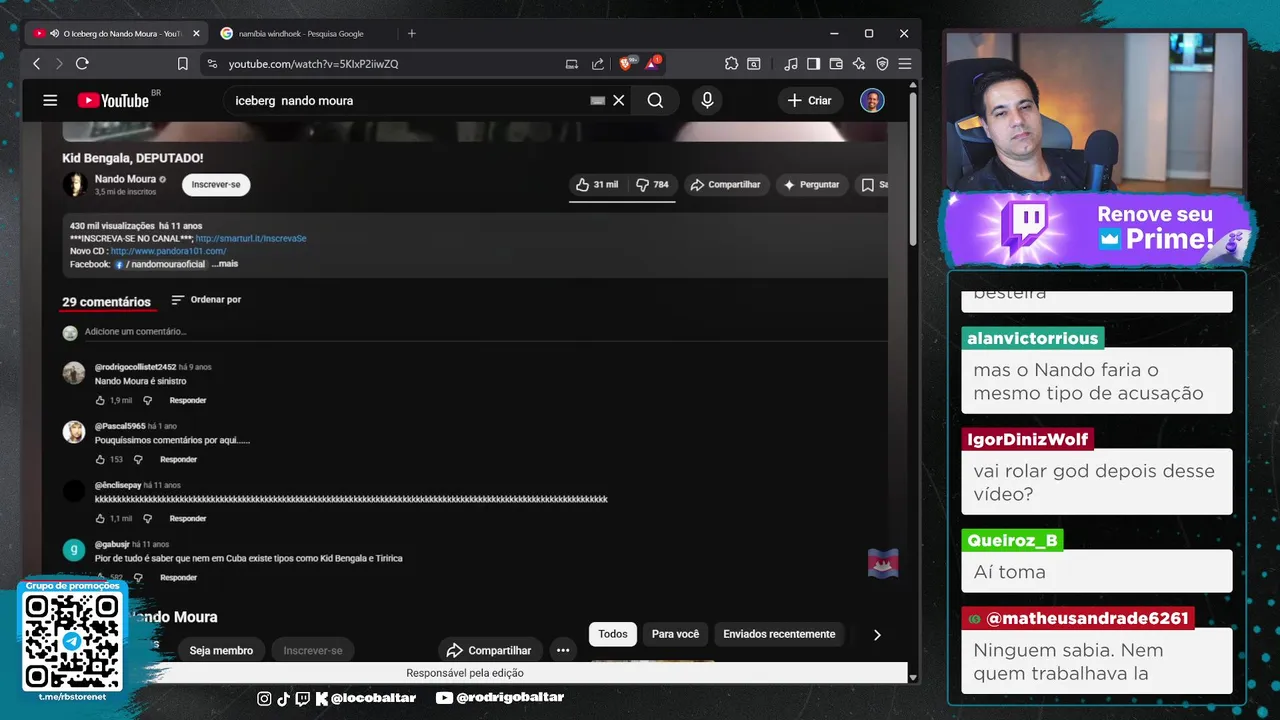Open the browser tab search icon
The height and width of the screenshot is (720, 1280).
[x=753, y=64]
